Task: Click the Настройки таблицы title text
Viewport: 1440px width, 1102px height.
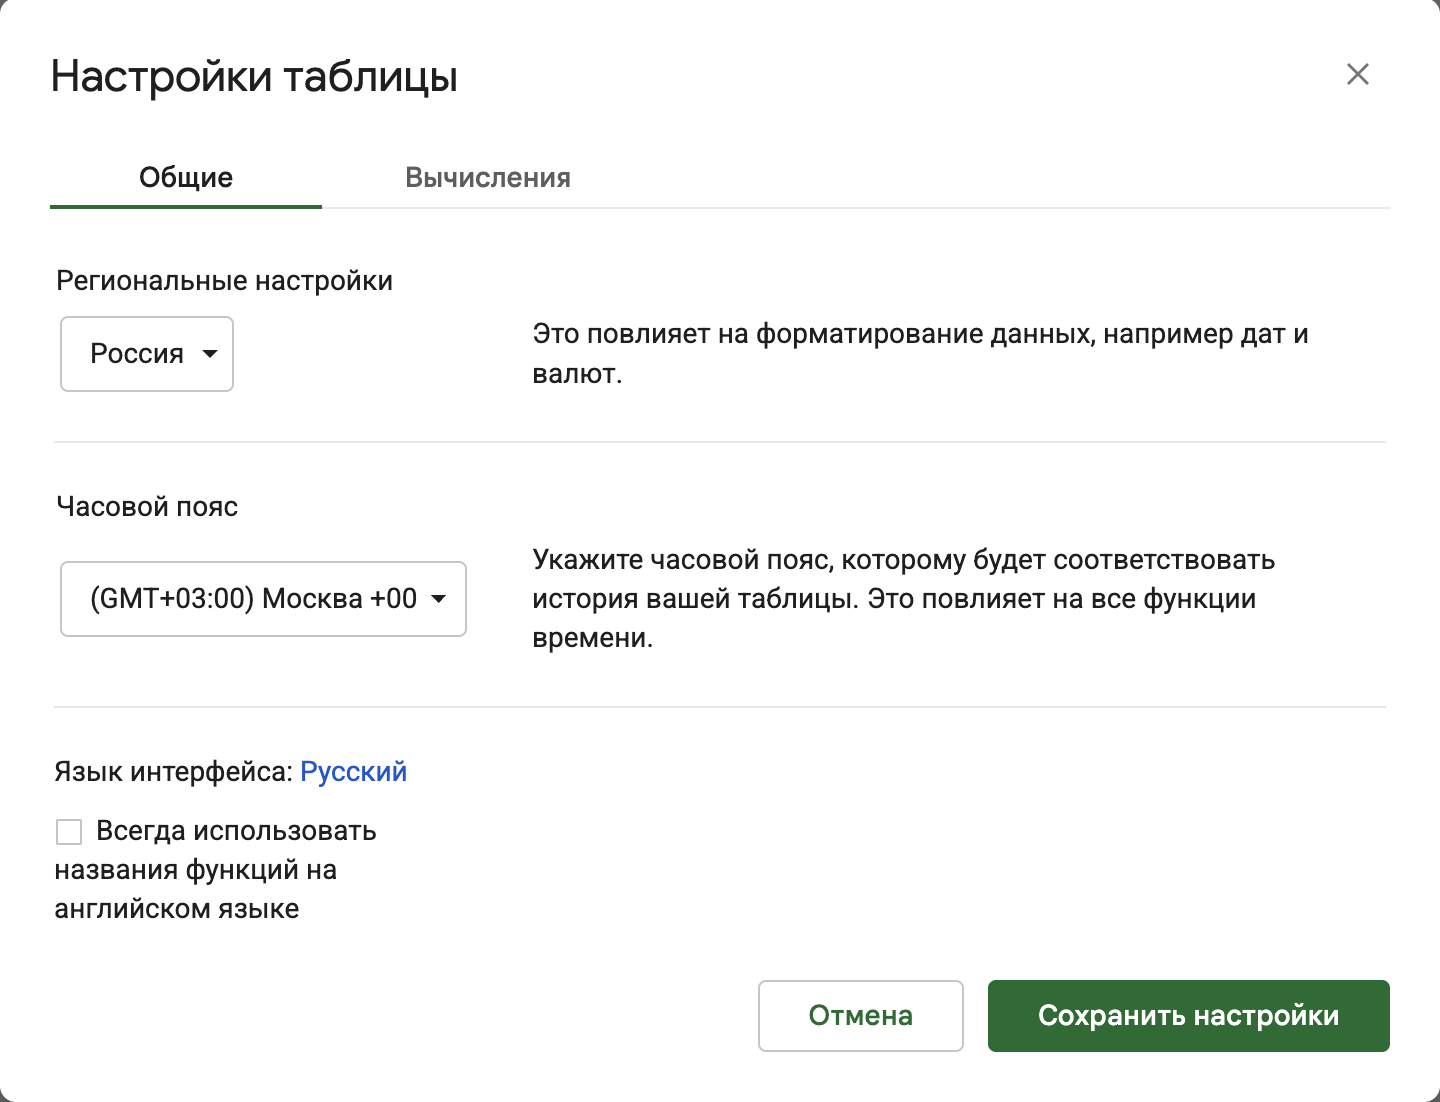Action: [254, 76]
